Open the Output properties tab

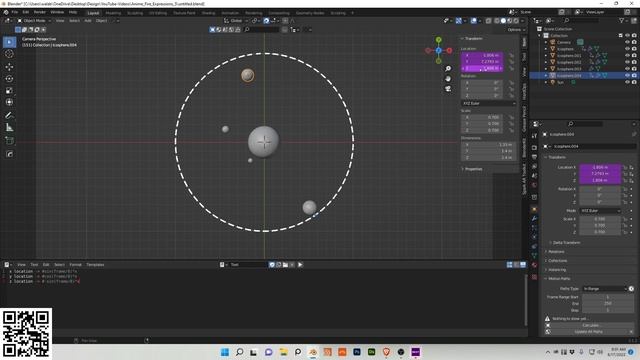point(534,157)
